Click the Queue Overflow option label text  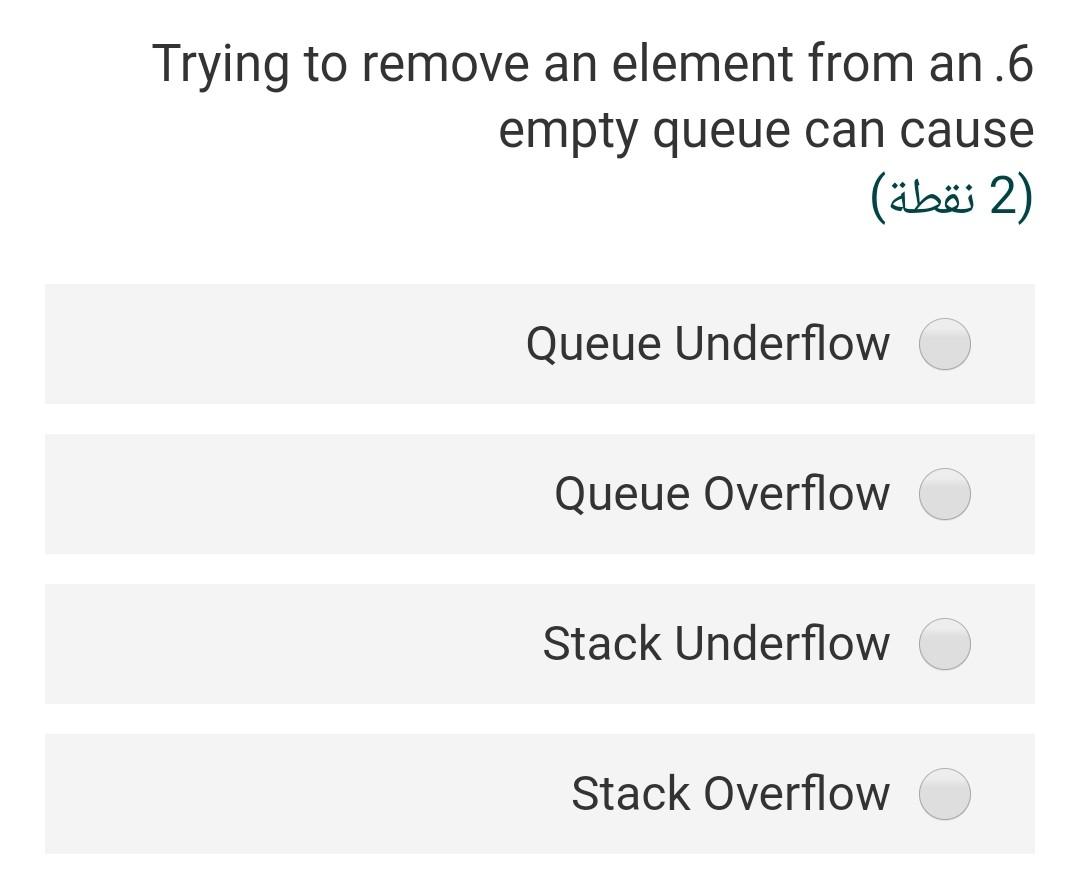[x=722, y=493]
